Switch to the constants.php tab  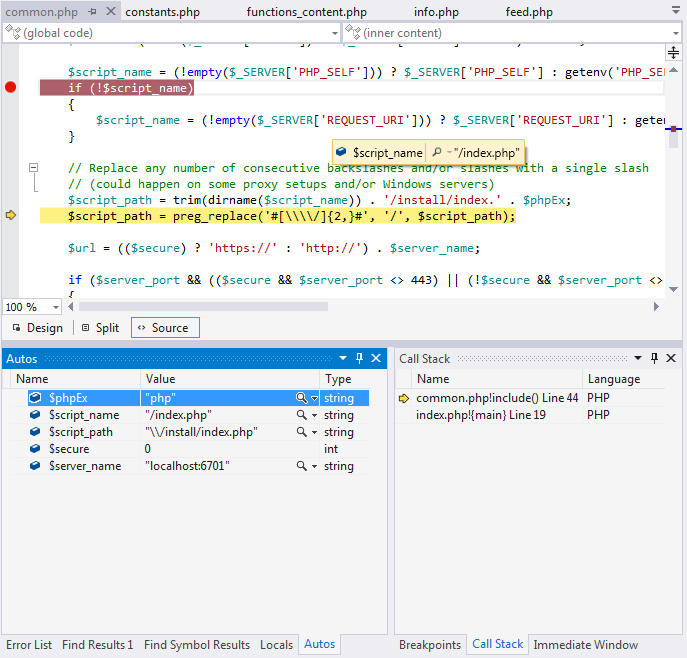pos(162,12)
